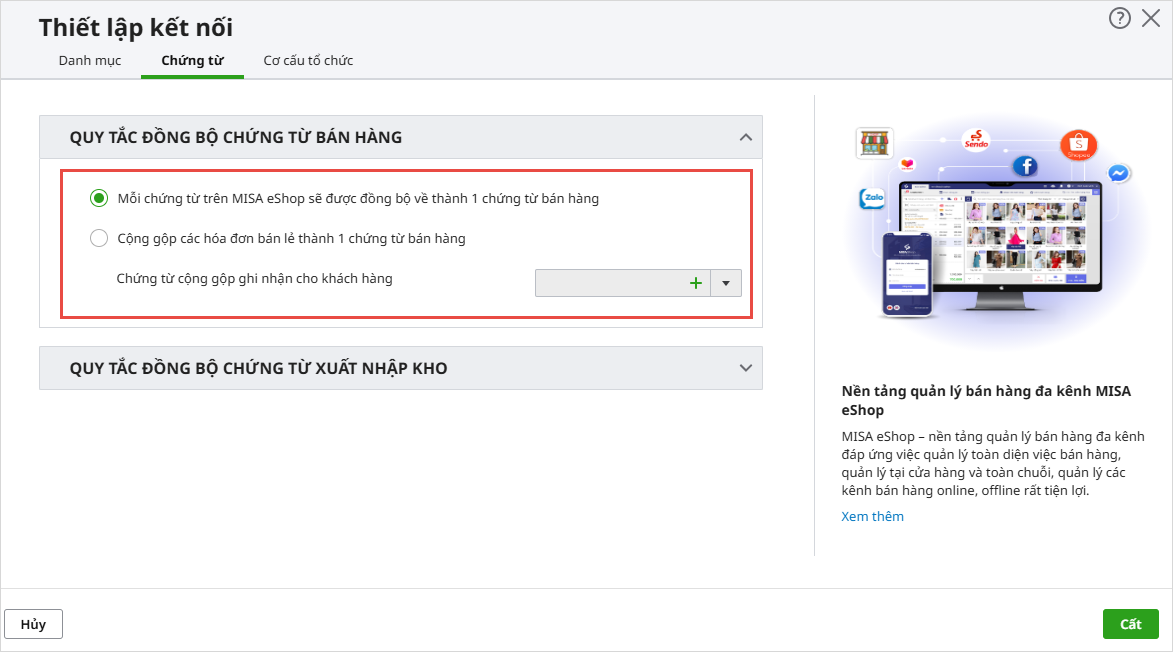The image size is (1173, 652).
Task: Click the Chứng từ tab
Action: coord(192,61)
